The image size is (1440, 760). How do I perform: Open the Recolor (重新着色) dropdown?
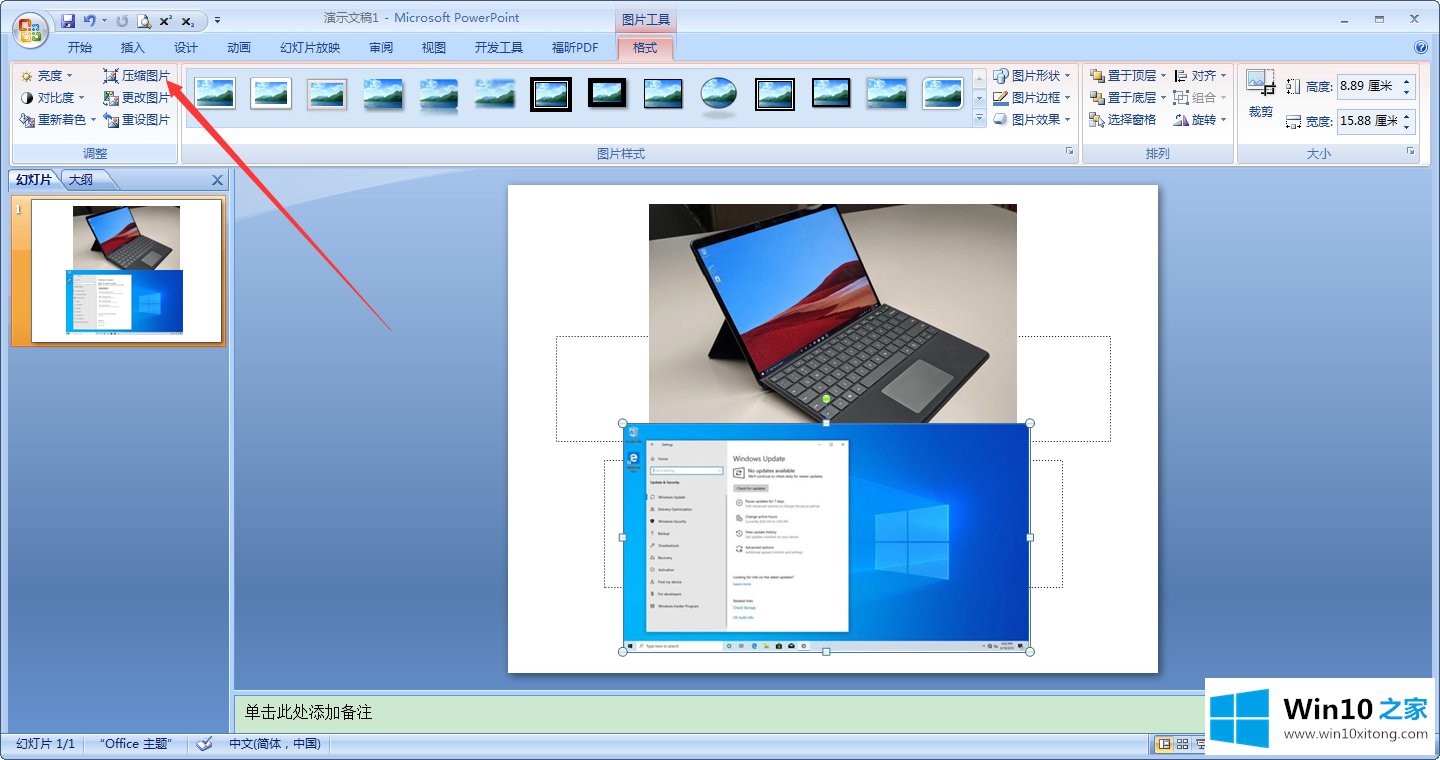coord(59,120)
